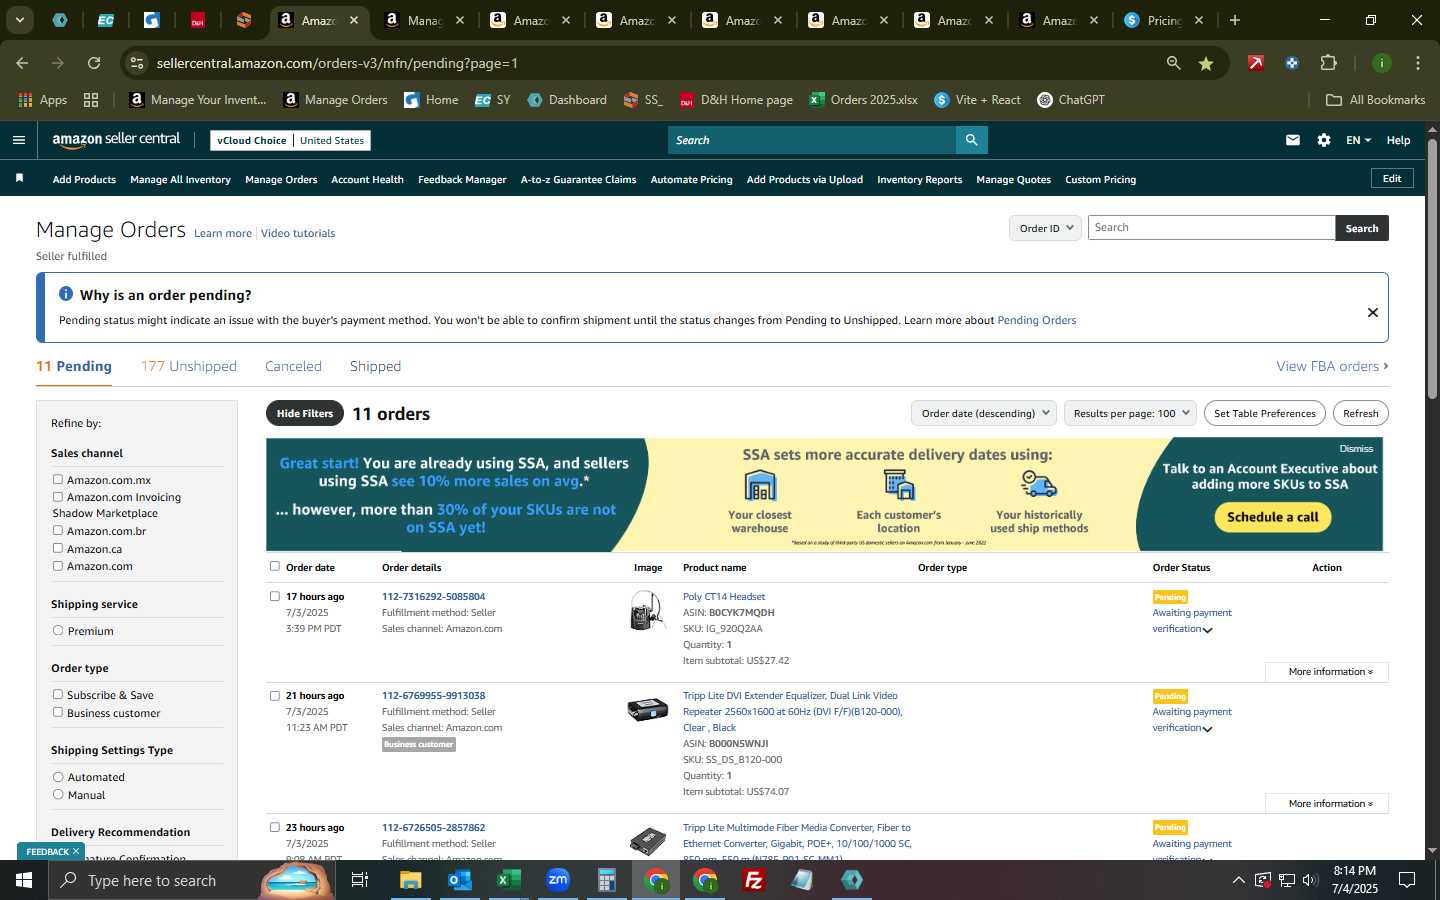Click the browser back arrow

click(22, 63)
